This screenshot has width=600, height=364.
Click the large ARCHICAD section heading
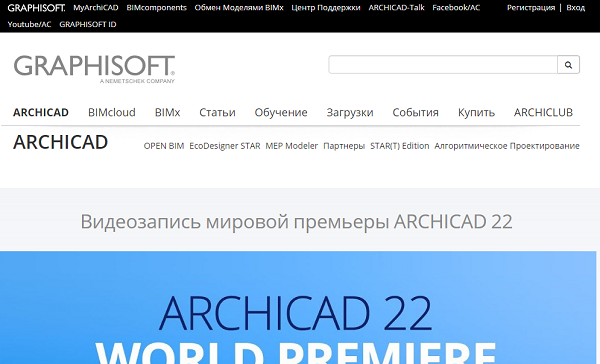[x=60, y=142]
